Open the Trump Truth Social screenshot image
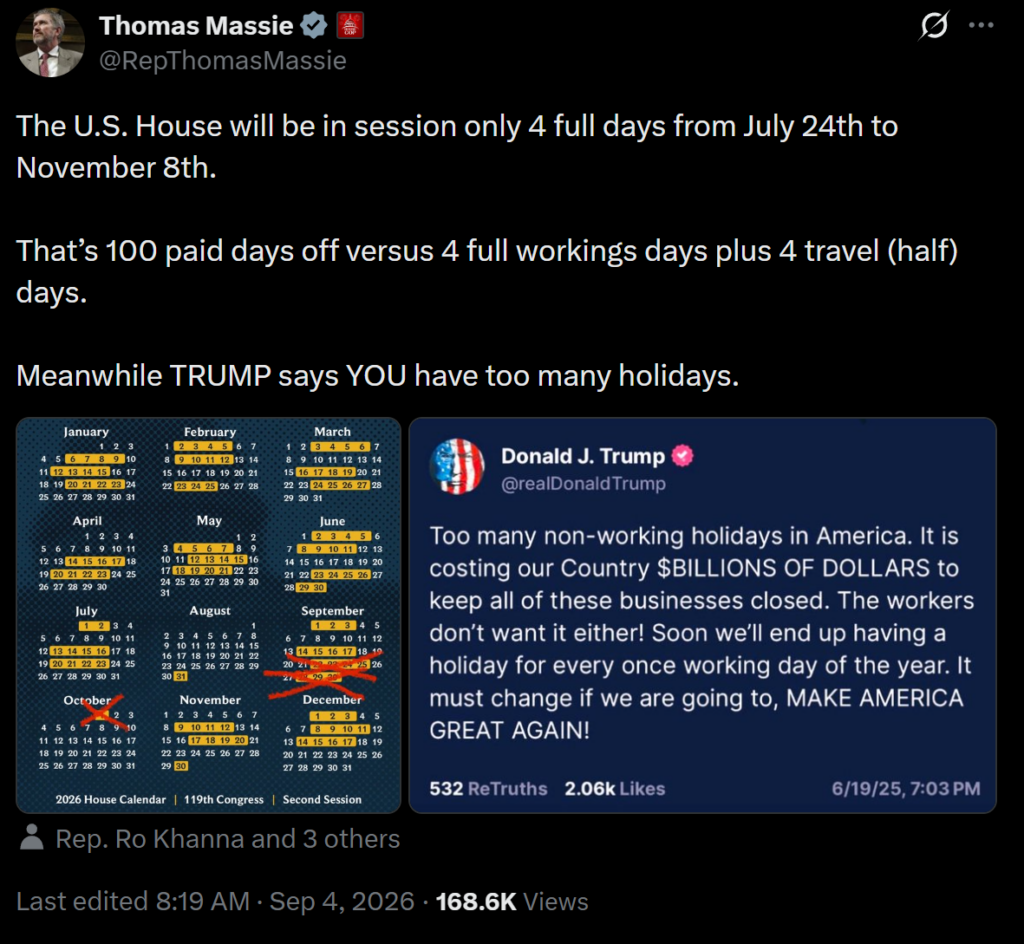Viewport: 1024px width, 944px height. (x=703, y=615)
